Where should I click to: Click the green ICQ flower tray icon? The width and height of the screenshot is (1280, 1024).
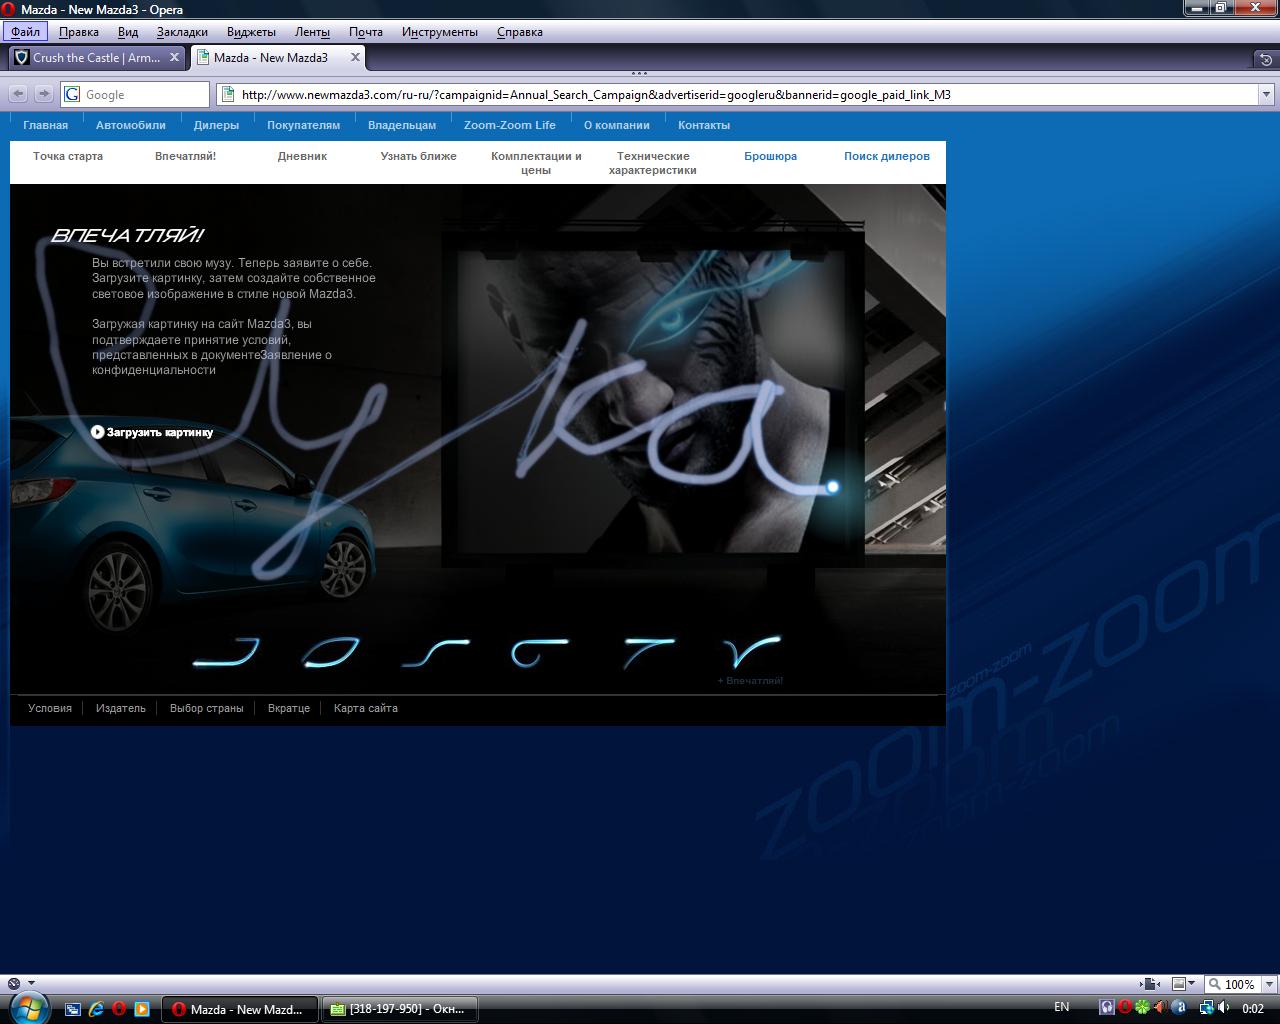tap(1142, 1008)
